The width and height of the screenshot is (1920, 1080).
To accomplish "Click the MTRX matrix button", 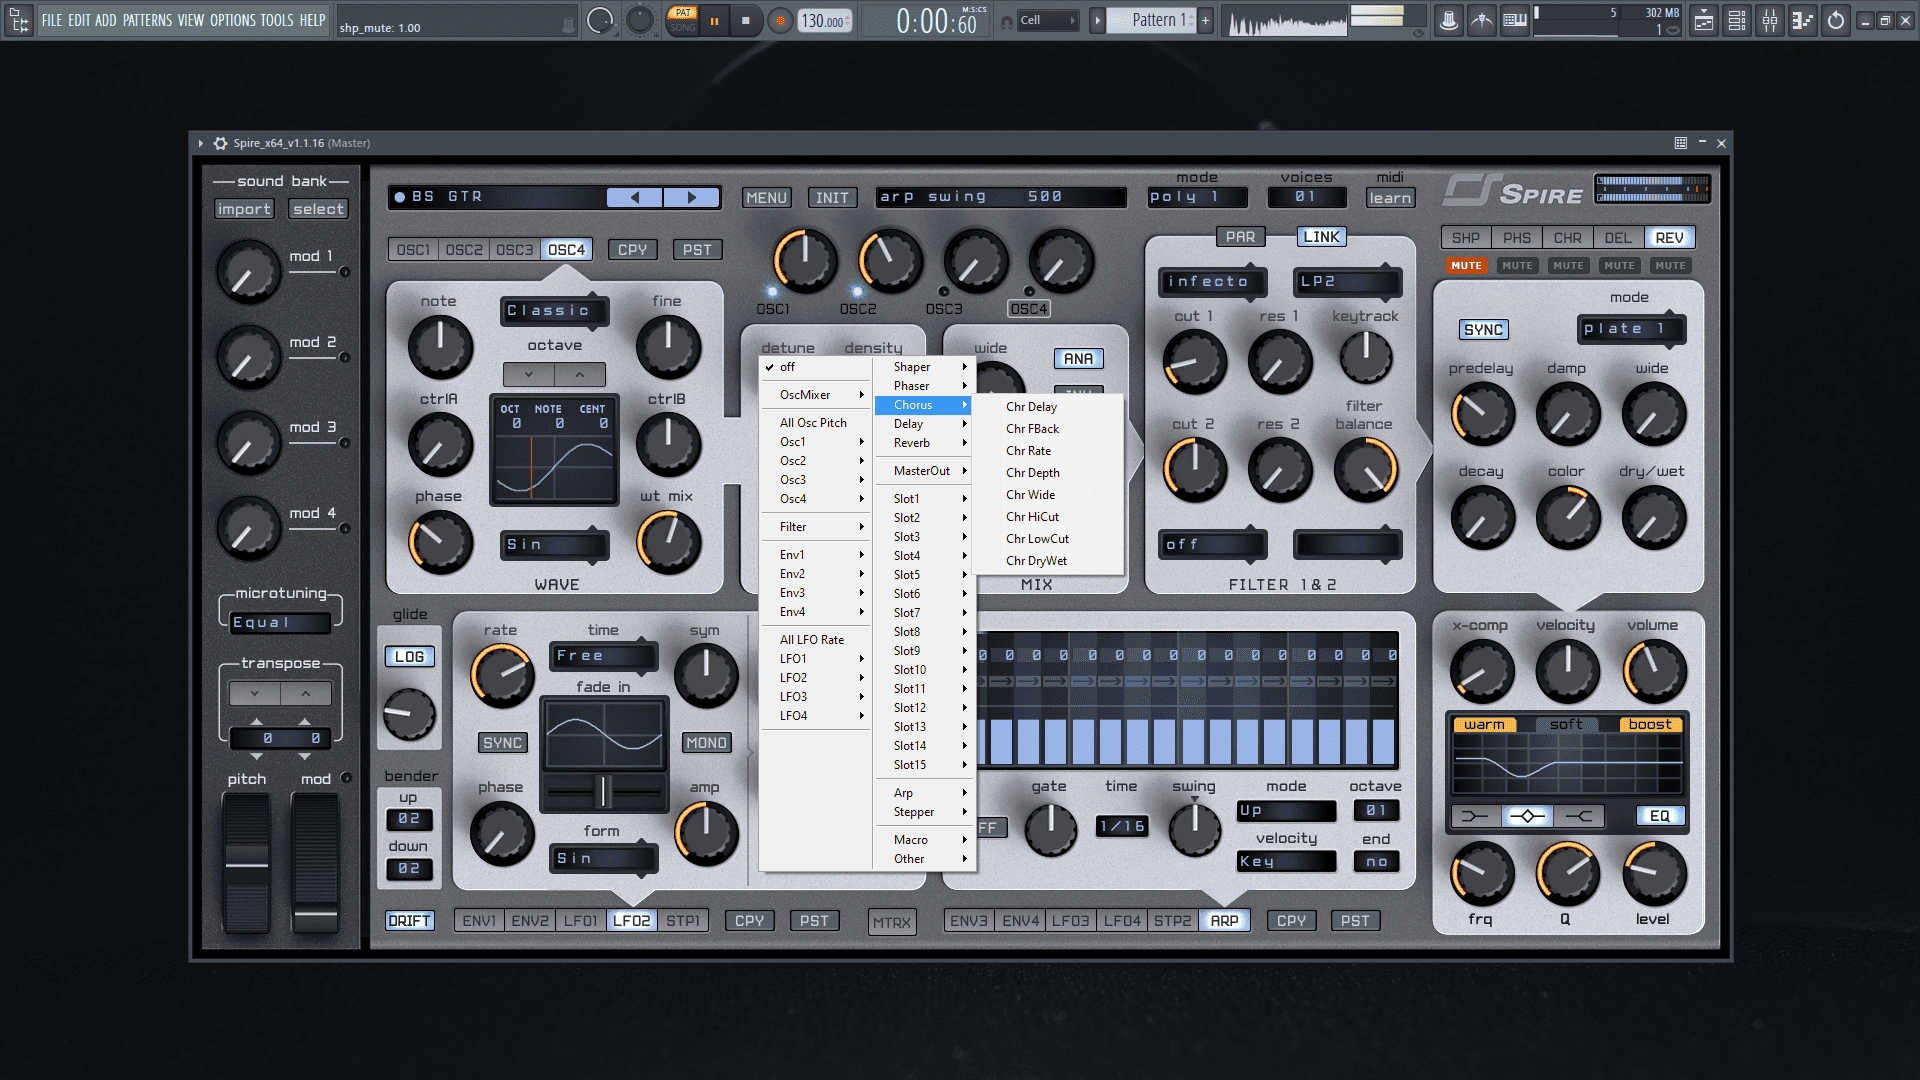I will (x=891, y=923).
